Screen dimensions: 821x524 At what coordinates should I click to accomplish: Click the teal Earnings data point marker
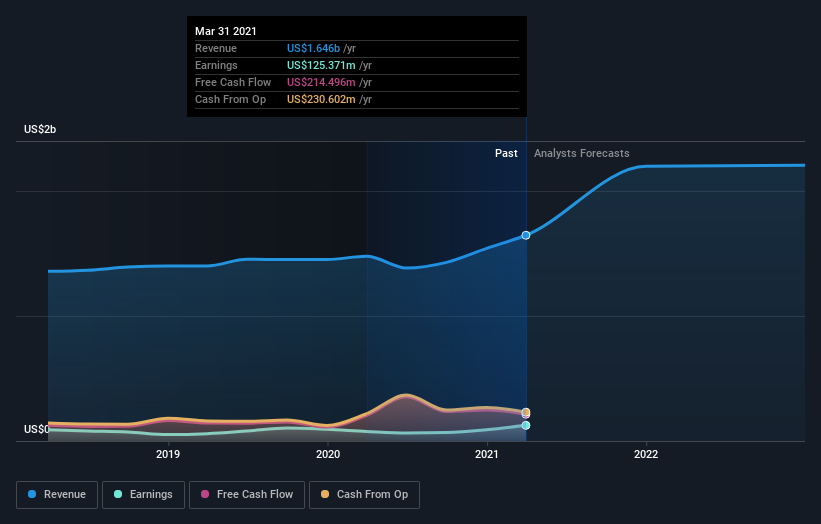click(x=526, y=426)
